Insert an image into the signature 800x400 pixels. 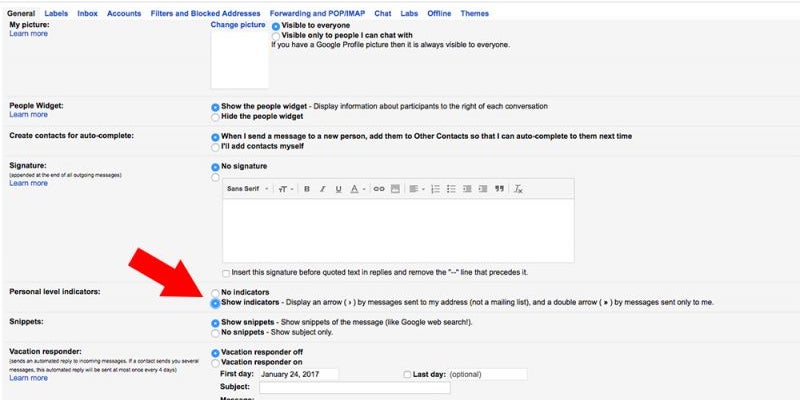pyautogui.click(x=395, y=189)
